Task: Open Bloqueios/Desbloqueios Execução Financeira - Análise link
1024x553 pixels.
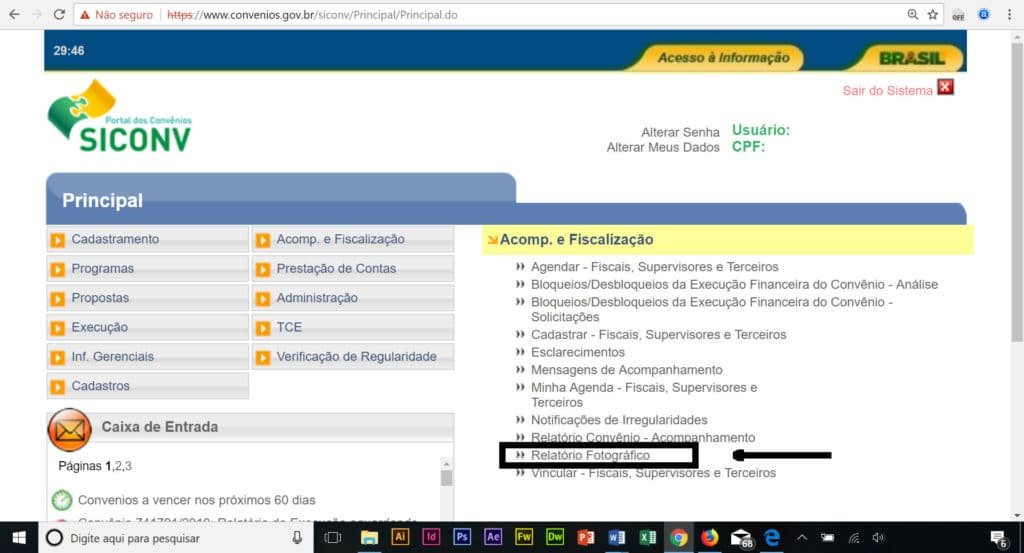Action: [734, 284]
